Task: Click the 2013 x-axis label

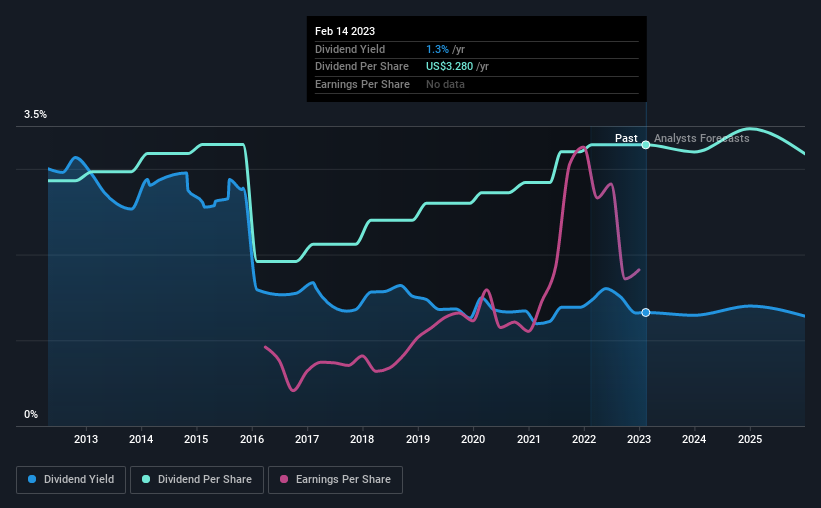Action: point(86,439)
